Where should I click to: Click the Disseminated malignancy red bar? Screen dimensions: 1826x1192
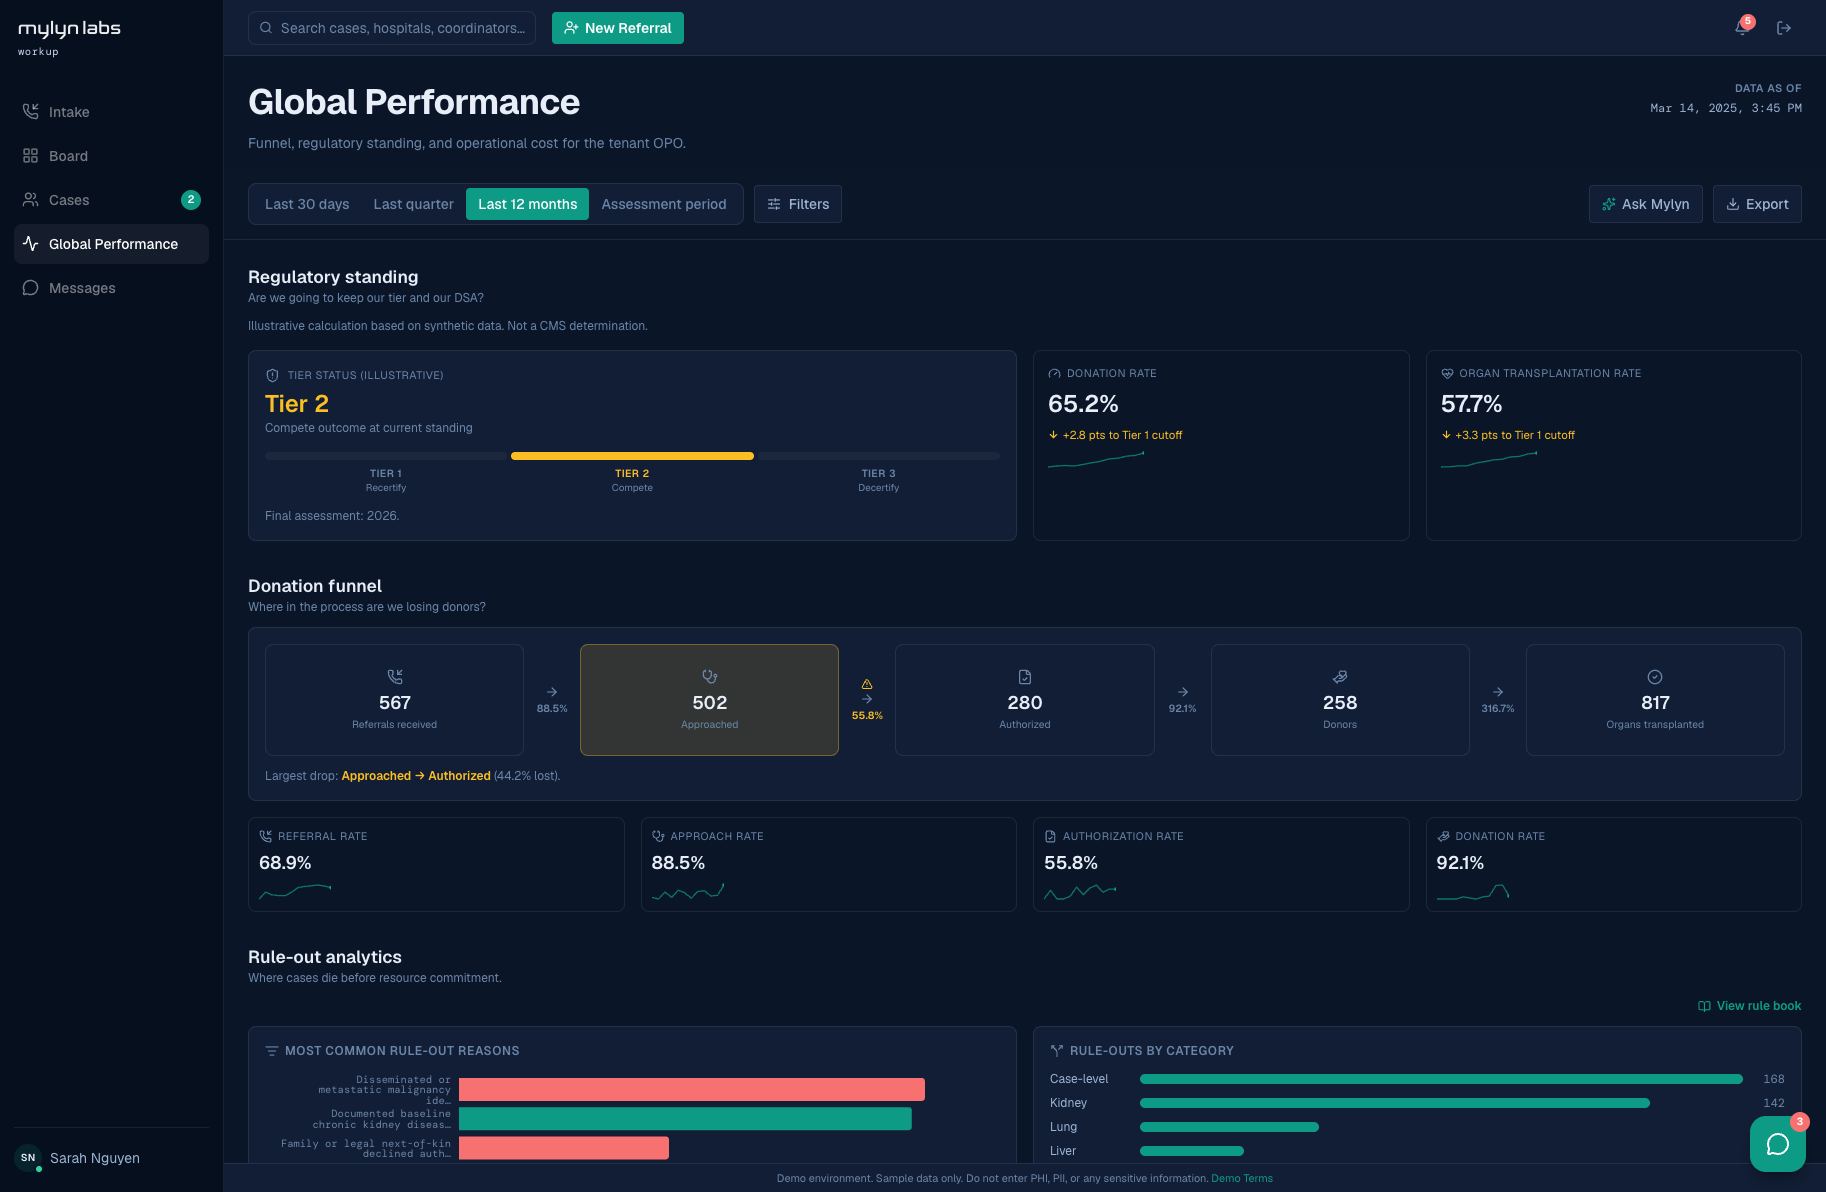(692, 1089)
